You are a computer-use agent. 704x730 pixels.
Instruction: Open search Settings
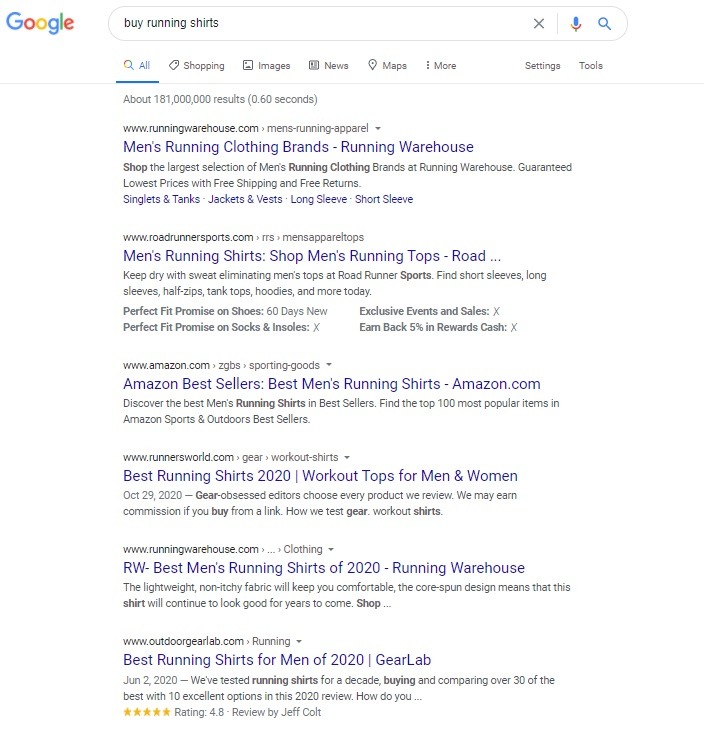click(542, 66)
